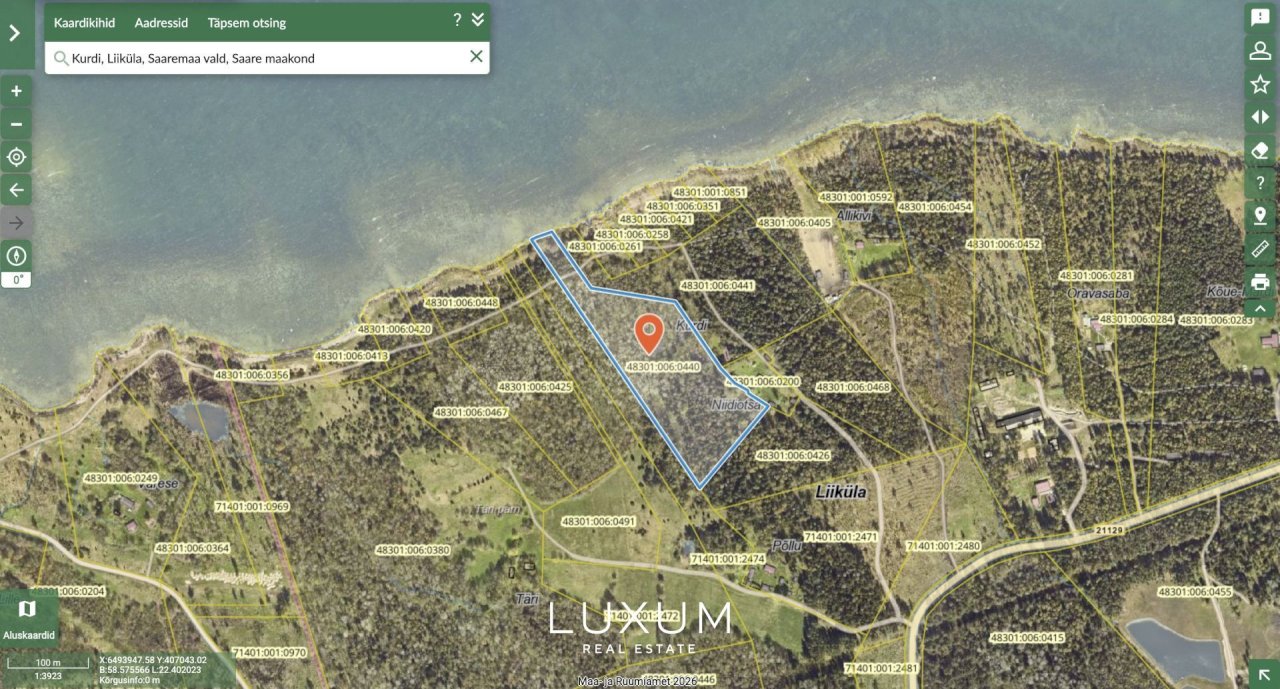Switch to the Kaardikihid tab
The width and height of the screenshot is (1280, 689).
(x=84, y=22)
